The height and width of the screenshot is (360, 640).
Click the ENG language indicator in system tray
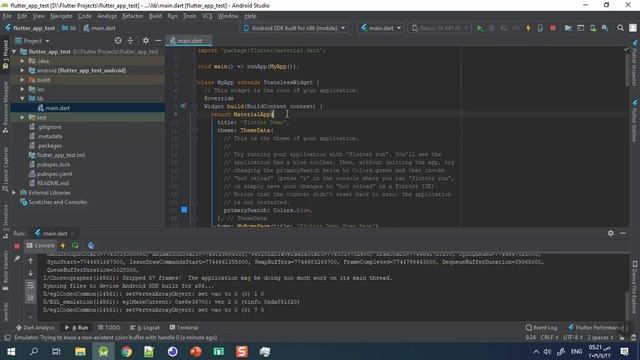click(576, 351)
